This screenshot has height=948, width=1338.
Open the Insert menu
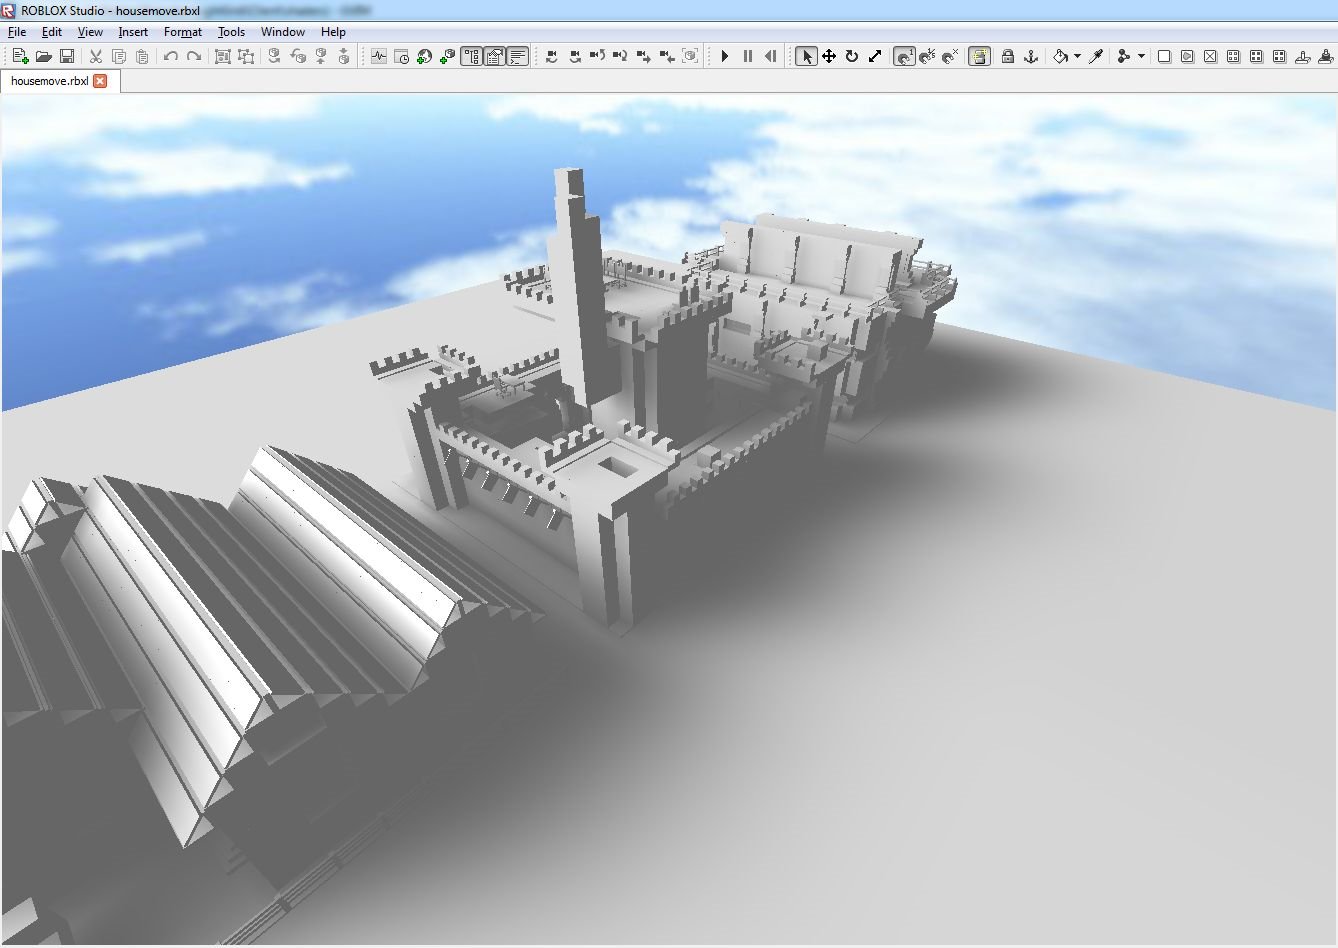(x=133, y=32)
